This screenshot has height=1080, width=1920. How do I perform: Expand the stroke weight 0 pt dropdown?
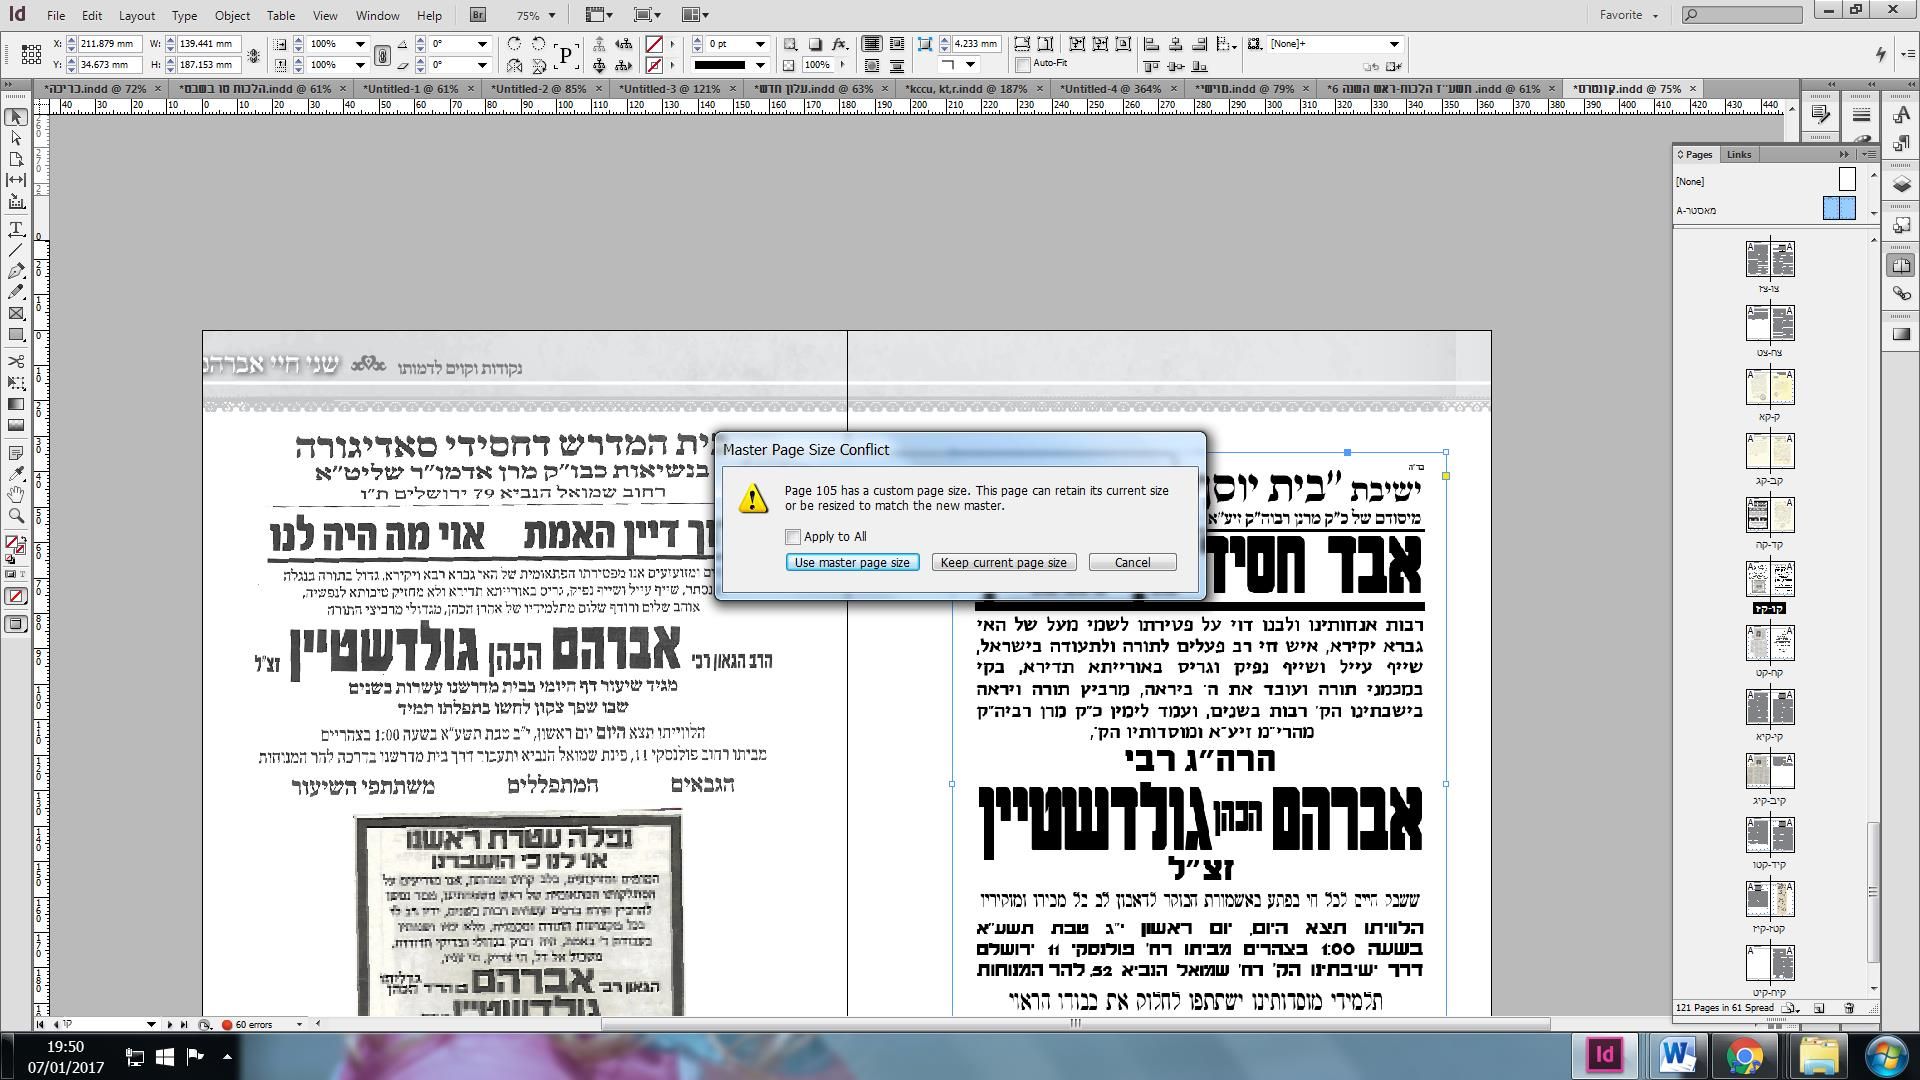(760, 44)
